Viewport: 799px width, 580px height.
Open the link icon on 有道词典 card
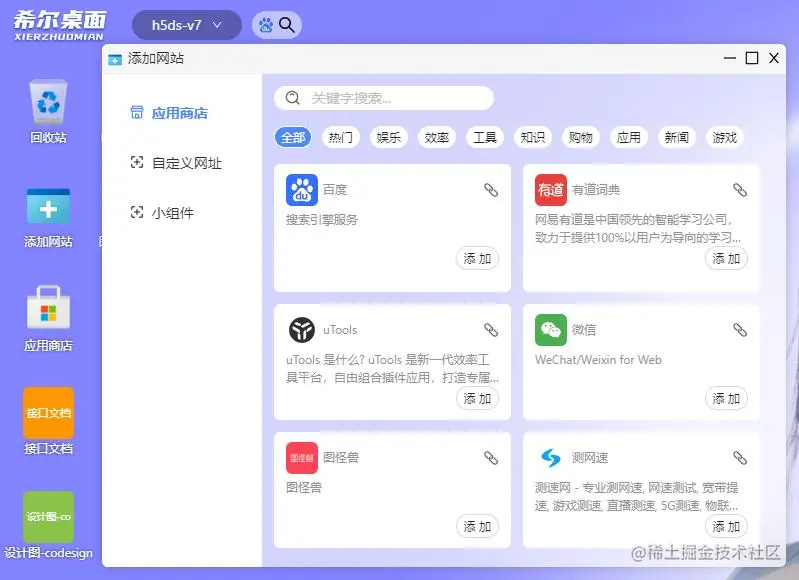[x=740, y=190]
